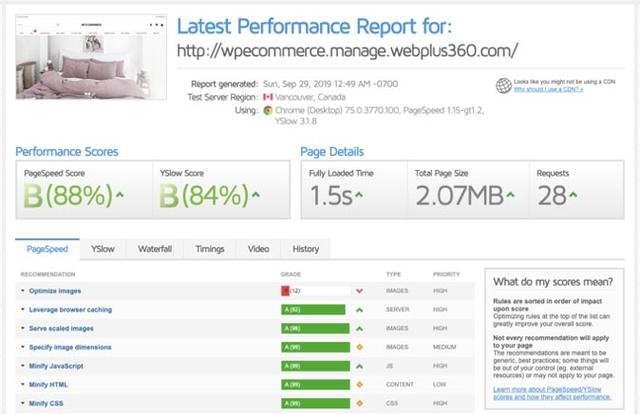Click the green grade bar for Minify CSS
The width and height of the screenshot is (640, 414).
(316, 403)
